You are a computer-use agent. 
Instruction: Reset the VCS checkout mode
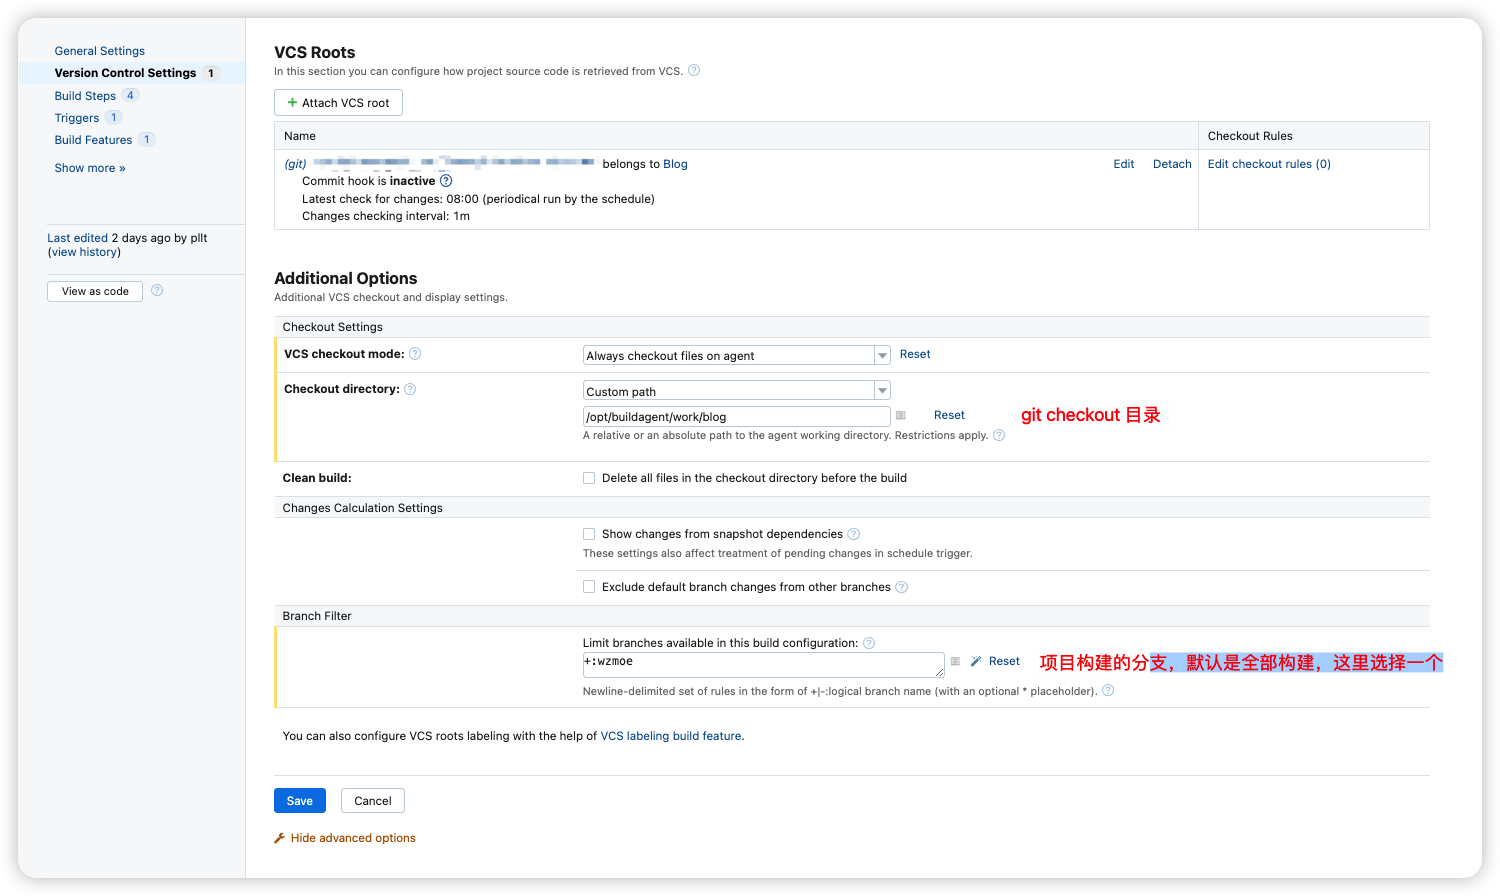[x=915, y=354]
